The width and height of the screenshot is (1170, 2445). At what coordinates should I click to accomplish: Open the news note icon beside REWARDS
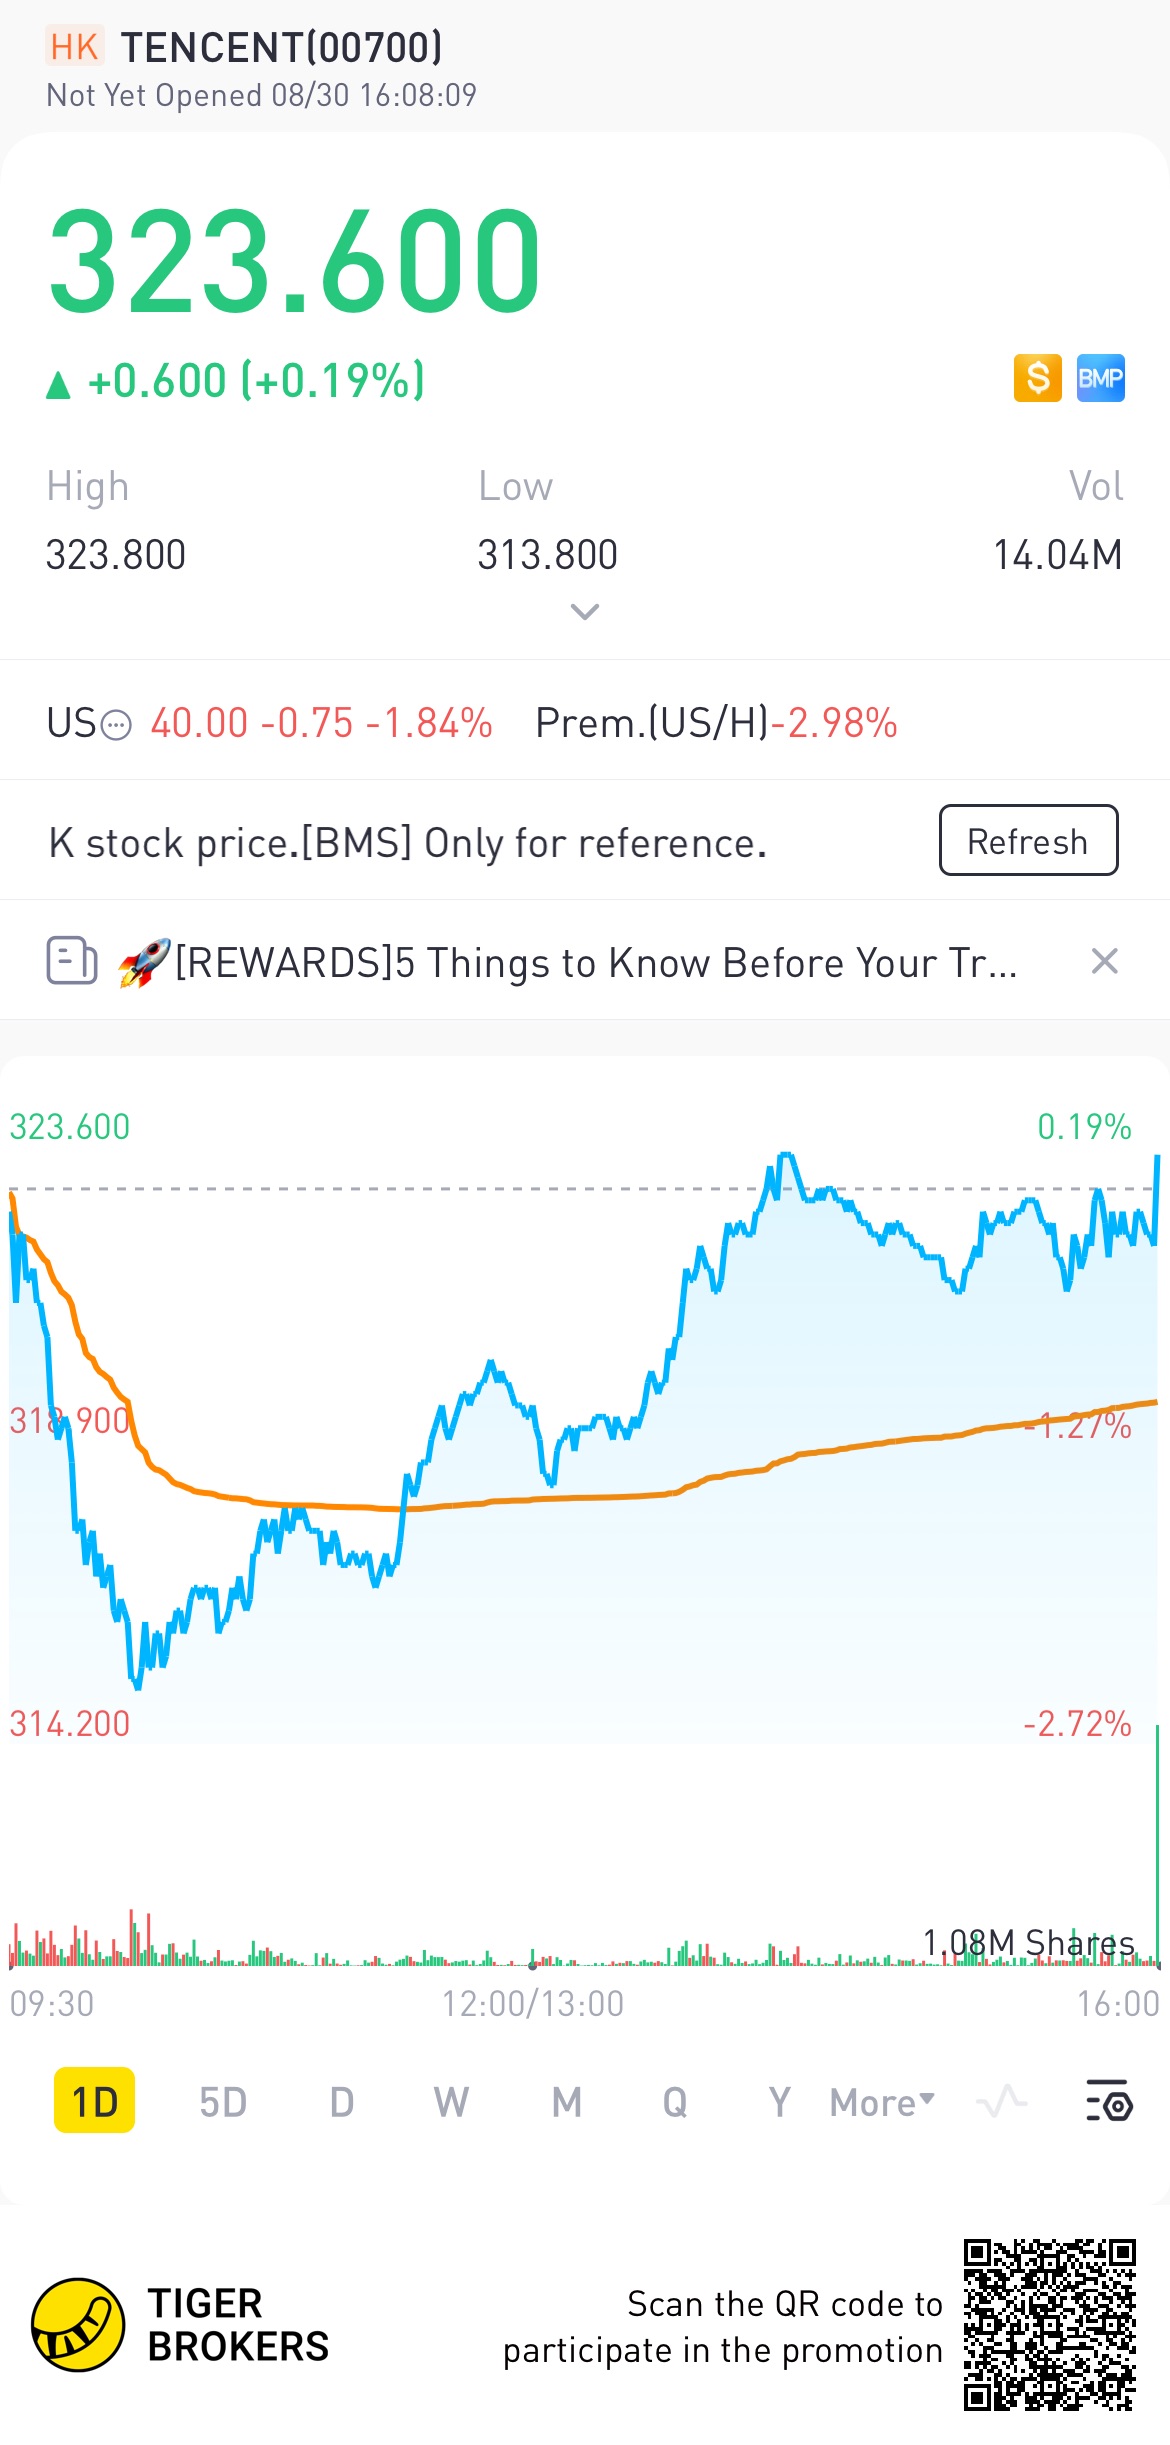[x=72, y=961]
